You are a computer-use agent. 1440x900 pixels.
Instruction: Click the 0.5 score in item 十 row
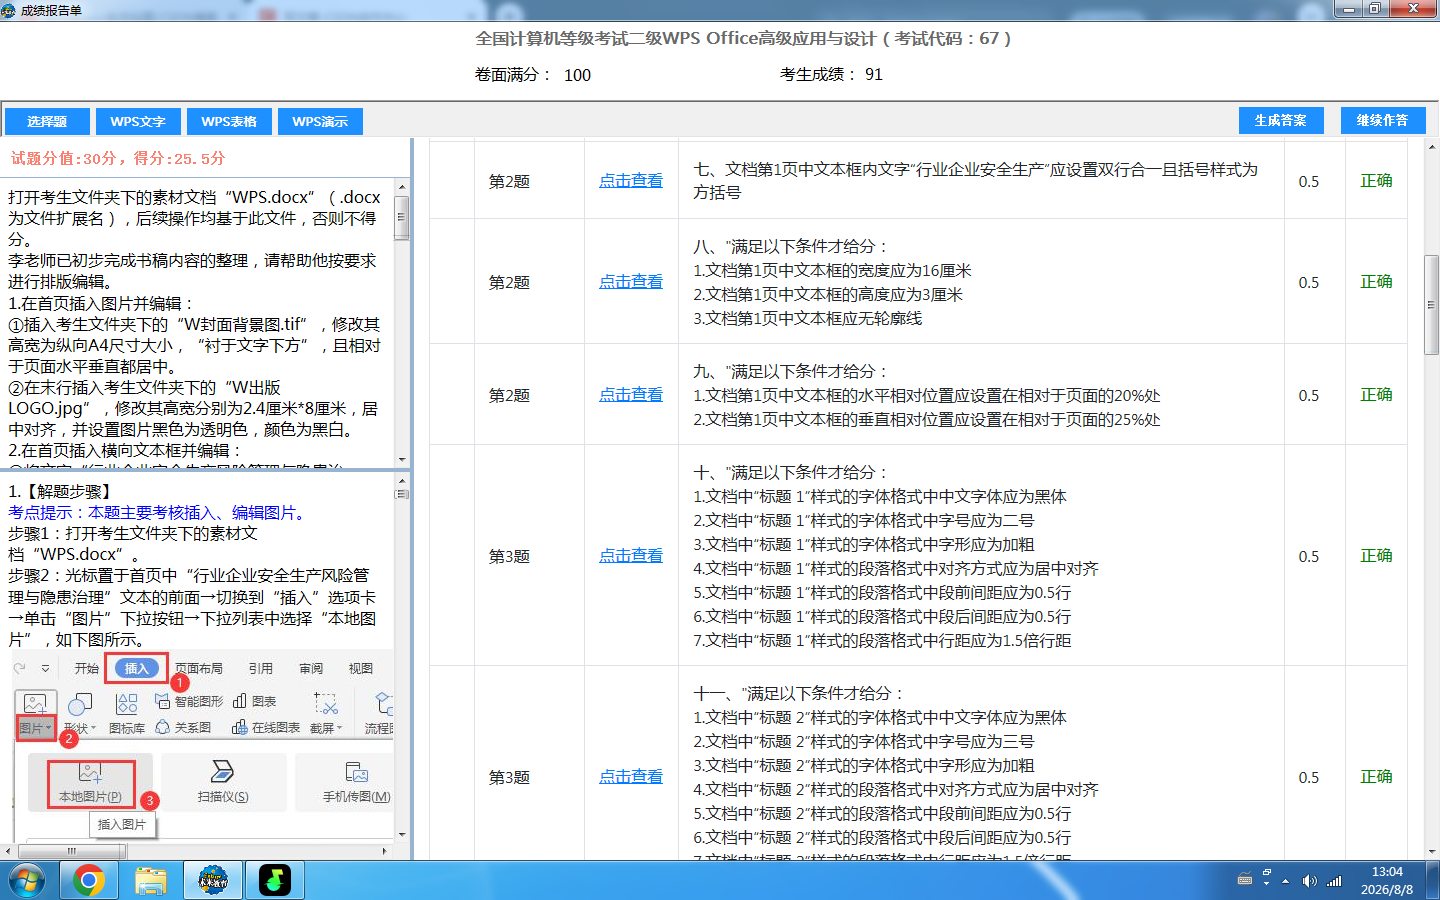pos(1309,557)
